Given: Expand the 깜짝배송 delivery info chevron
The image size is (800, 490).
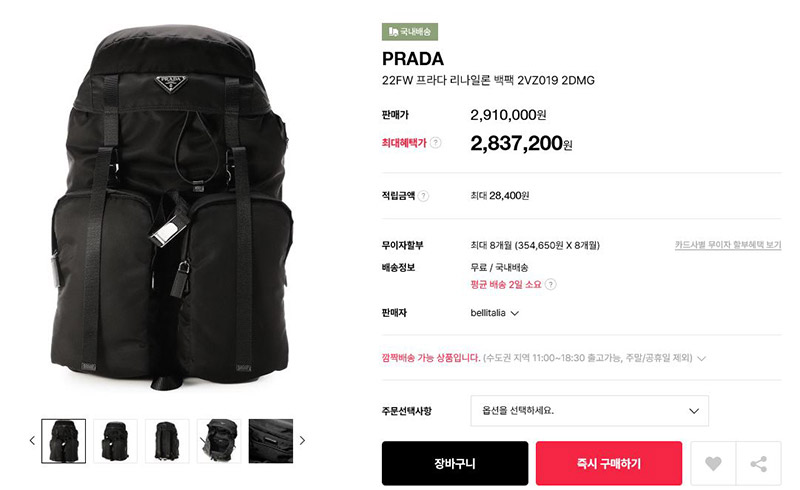Looking at the screenshot, I should tap(702, 358).
